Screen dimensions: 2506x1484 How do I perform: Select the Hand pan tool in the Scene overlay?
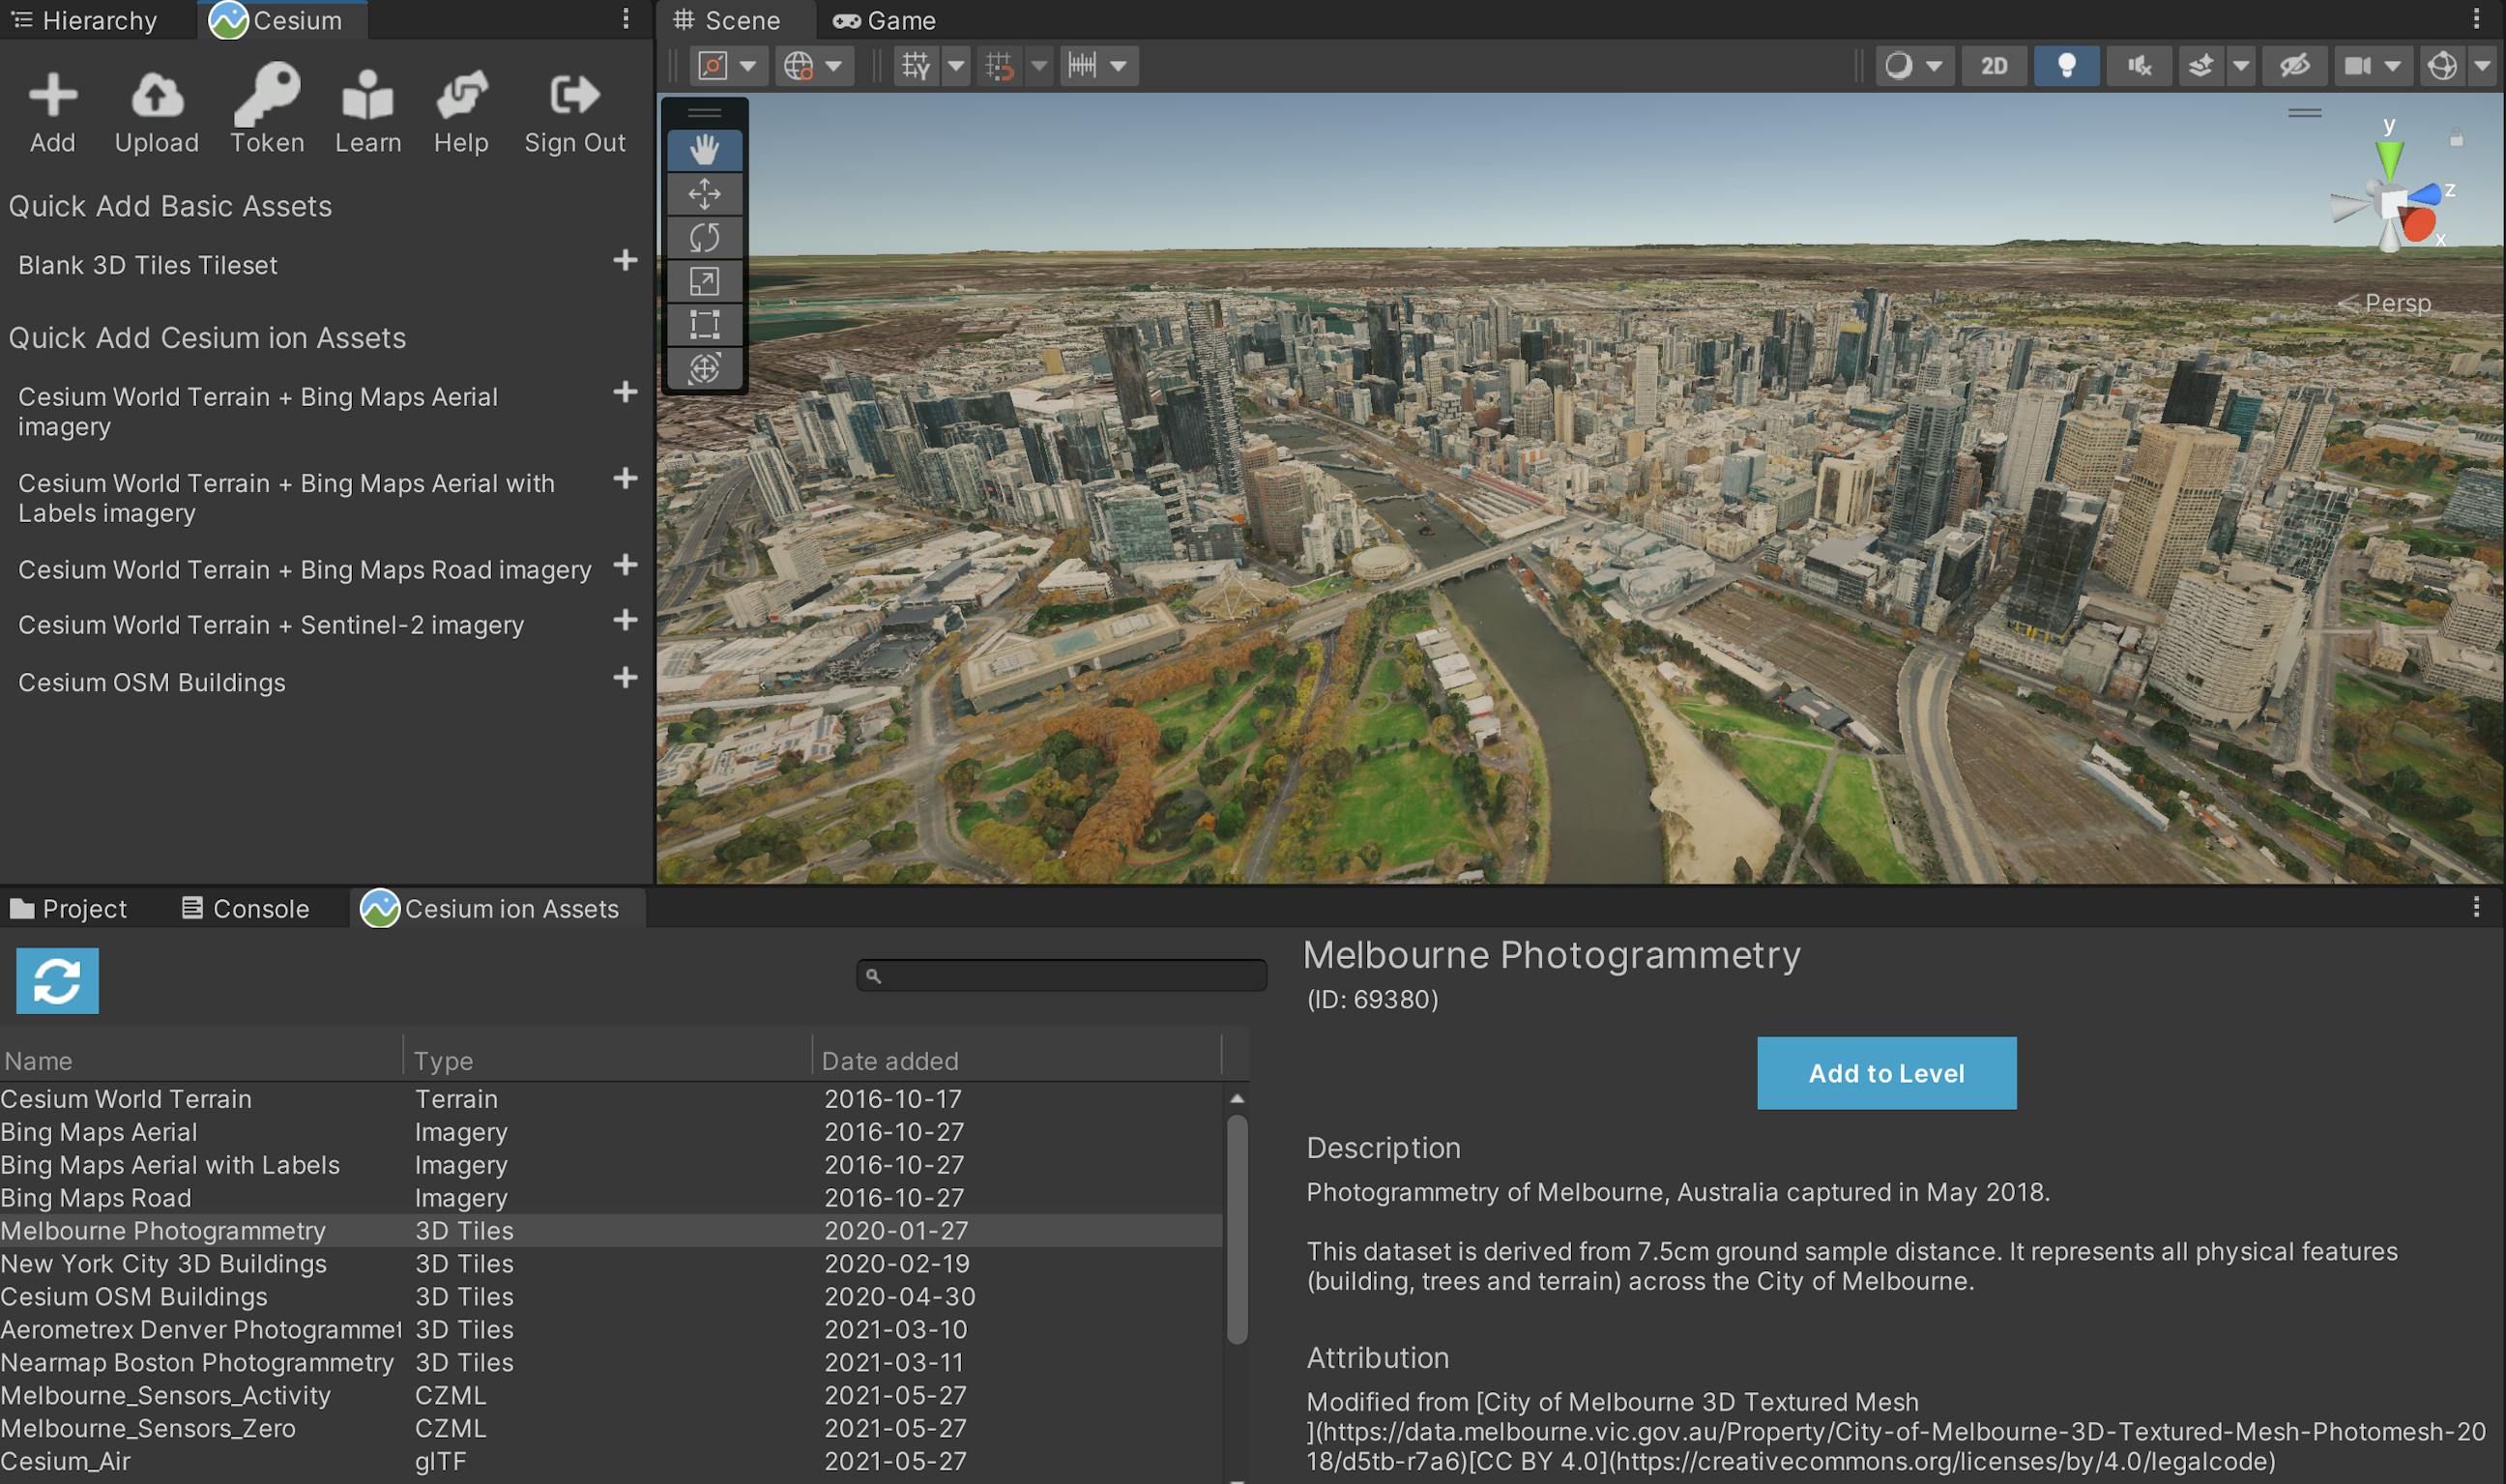pos(706,149)
